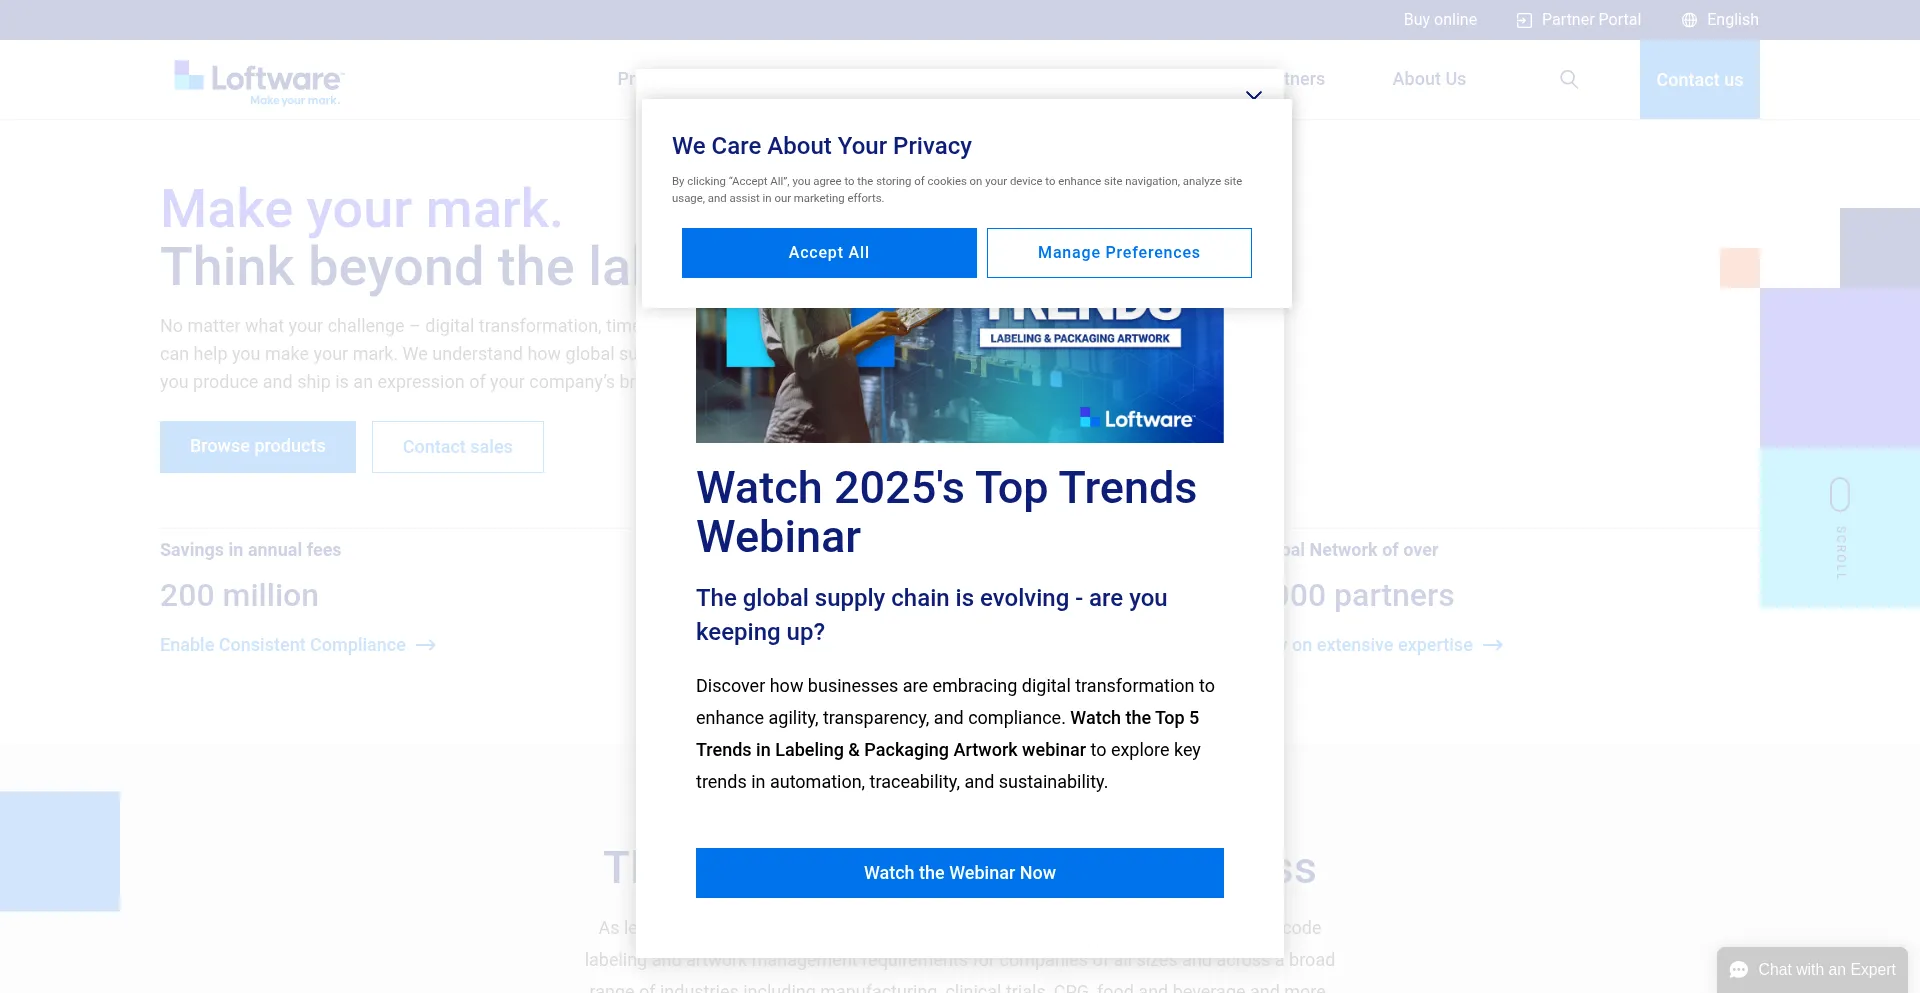Click the 200 million statistic text
The height and width of the screenshot is (993, 1920).
click(239, 596)
